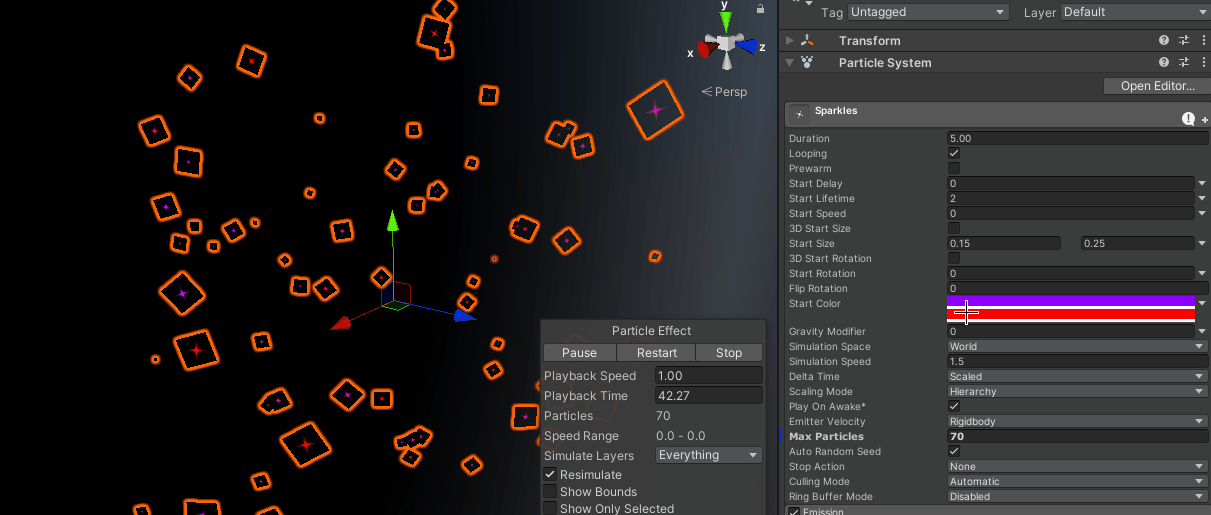Screen dimensions: 1211x515
Task: Click the red X move handle arrow
Action: tap(342, 322)
